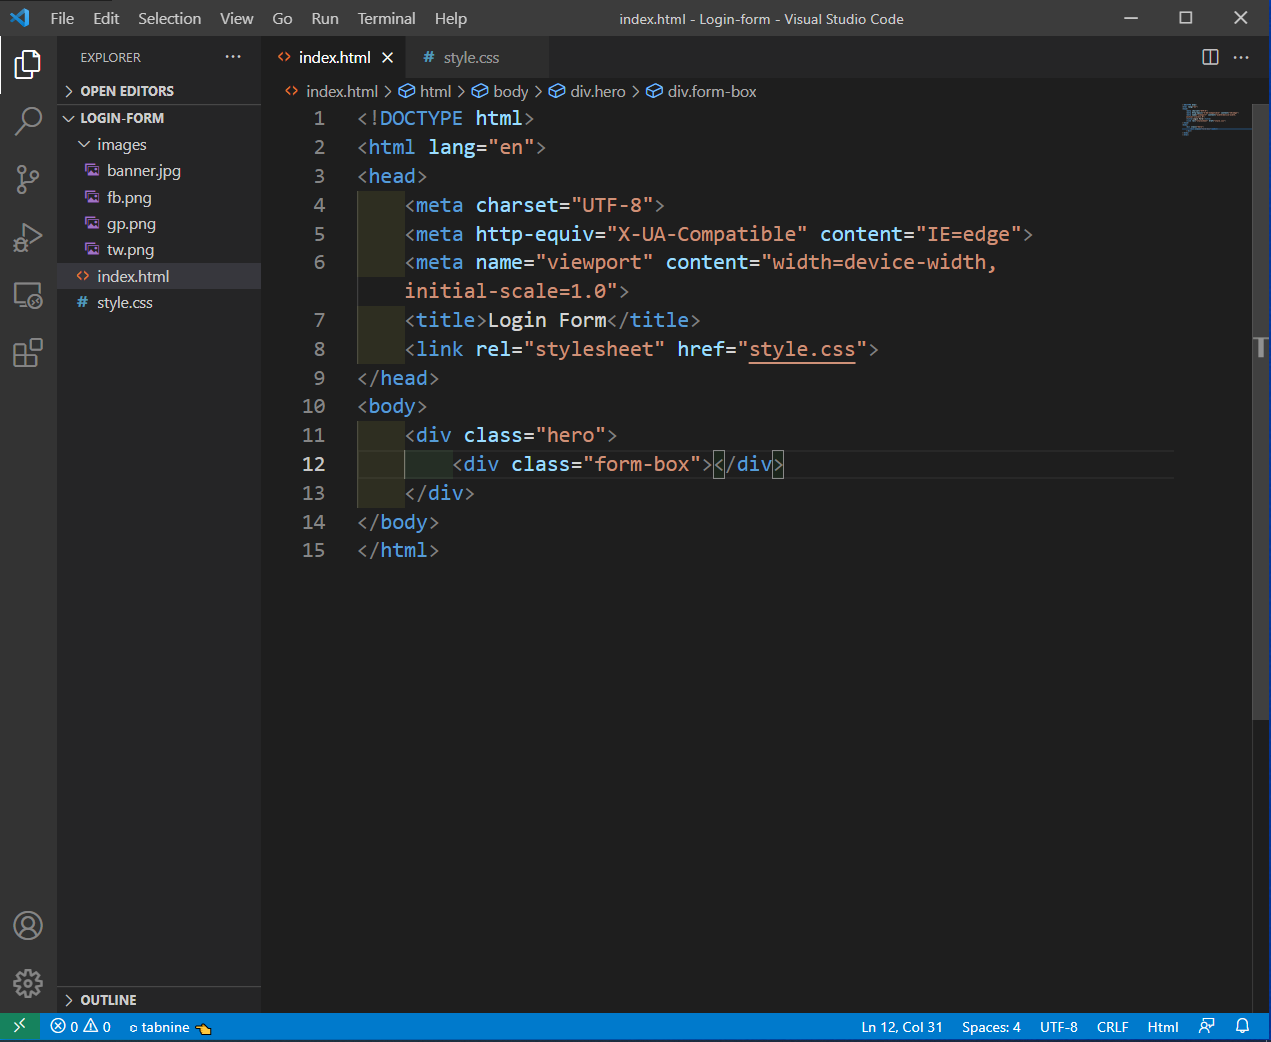Change language mode via Html
This screenshot has width=1271, height=1042.
tap(1163, 1027)
